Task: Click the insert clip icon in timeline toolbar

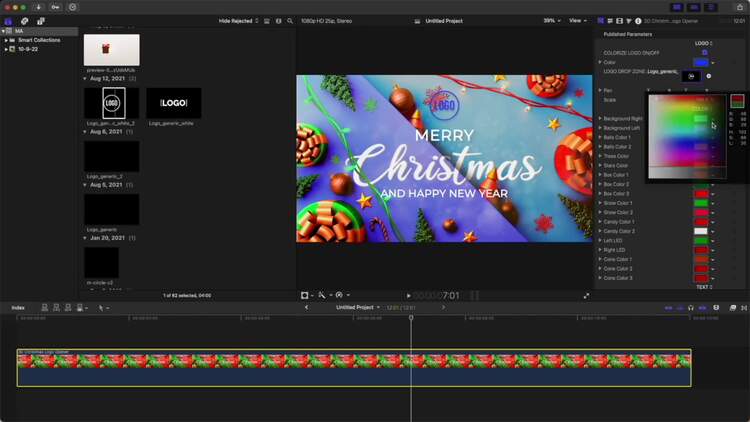Action: (56, 308)
